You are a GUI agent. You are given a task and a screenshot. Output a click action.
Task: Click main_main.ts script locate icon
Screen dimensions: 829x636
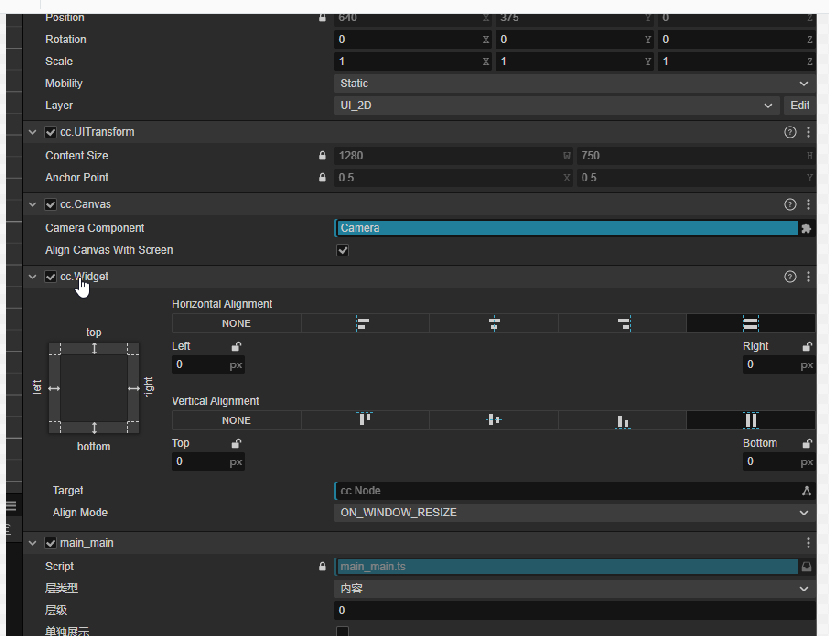coord(806,567)
